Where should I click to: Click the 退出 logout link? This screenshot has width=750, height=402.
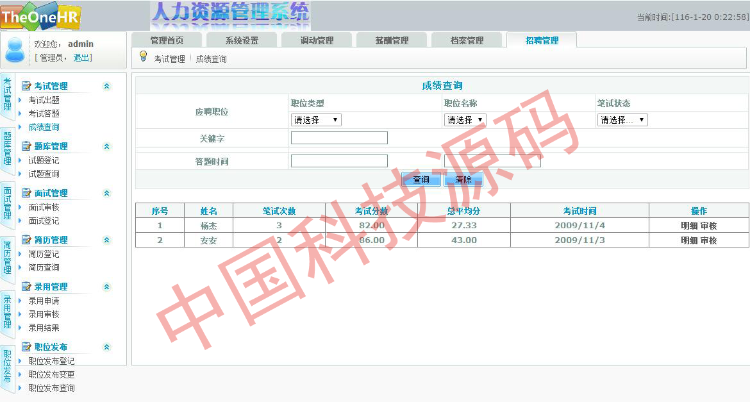click(x=81, y=57)
